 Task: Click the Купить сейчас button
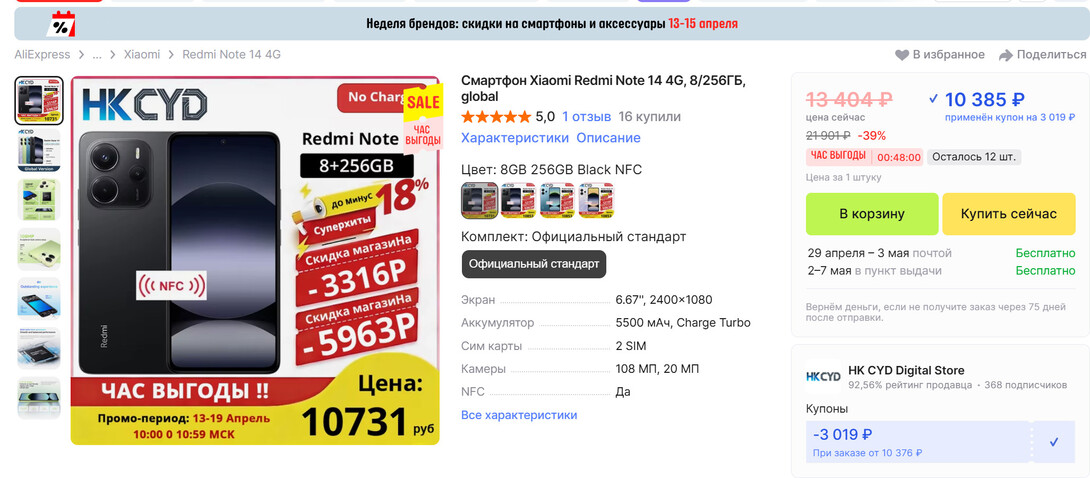click(1009, 214)
